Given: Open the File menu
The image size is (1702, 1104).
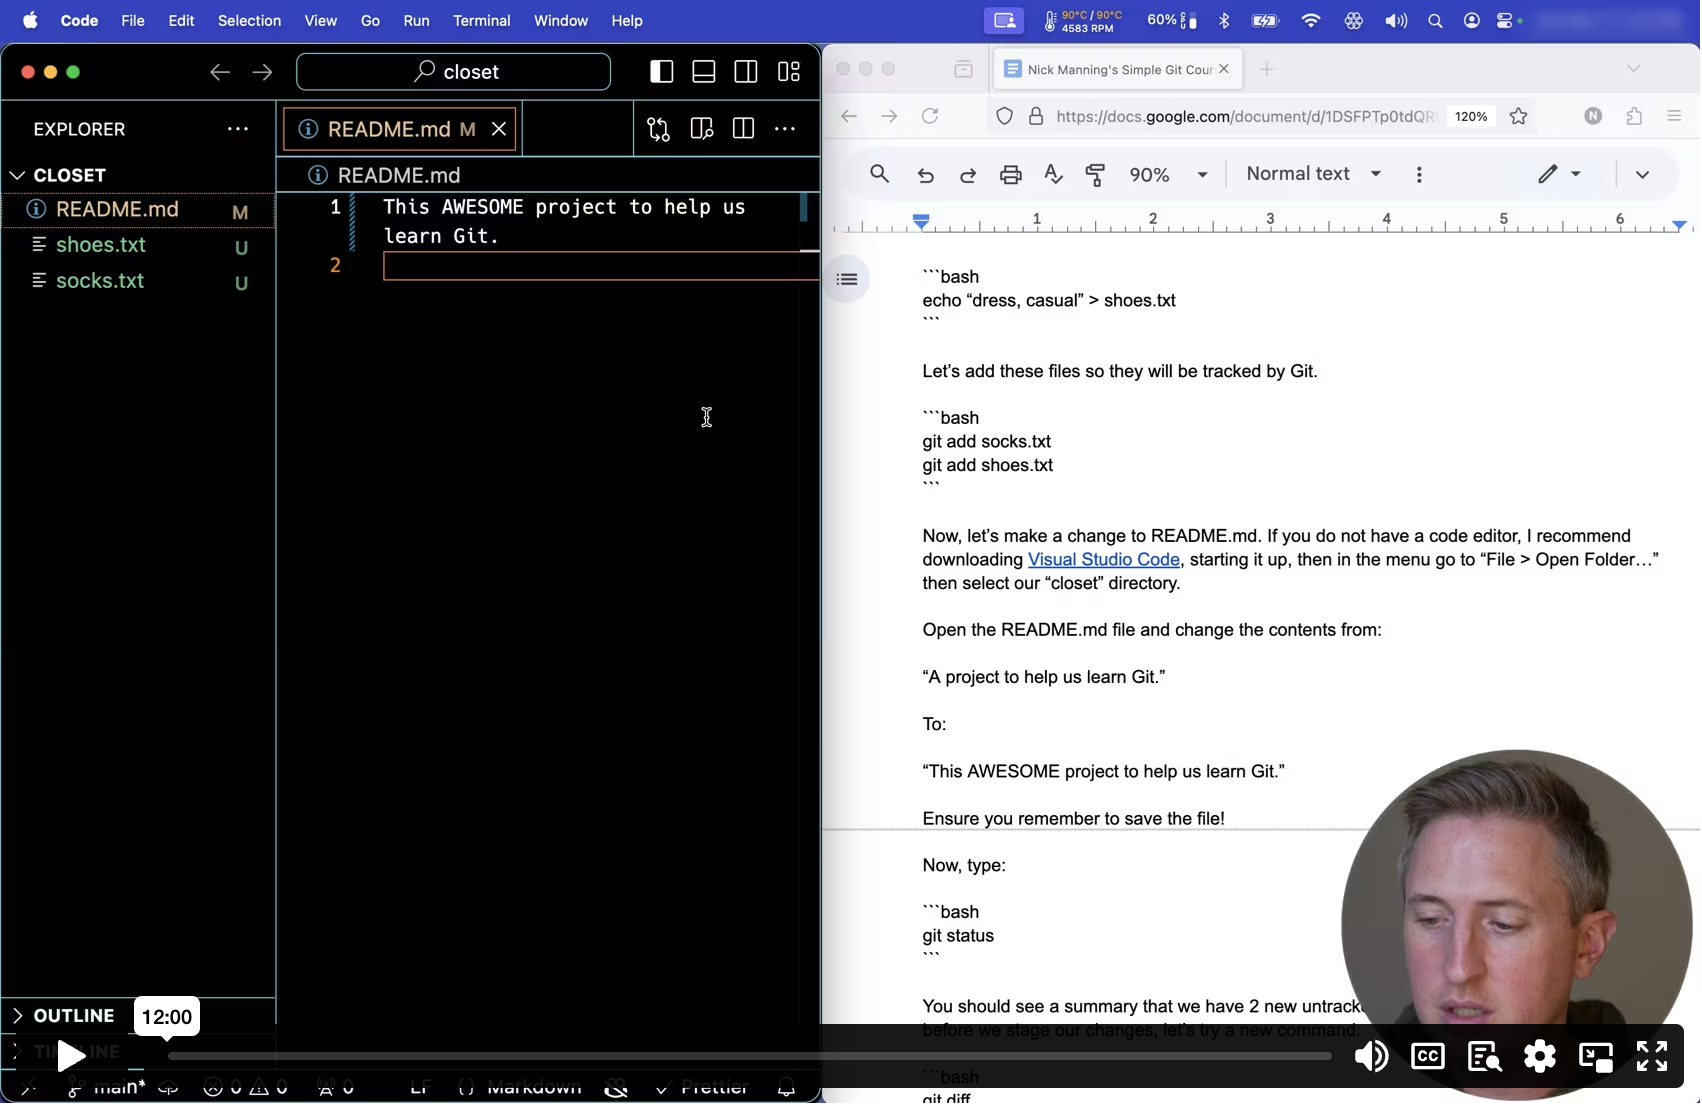Looking at the screenshot, I should pos(133,20).
